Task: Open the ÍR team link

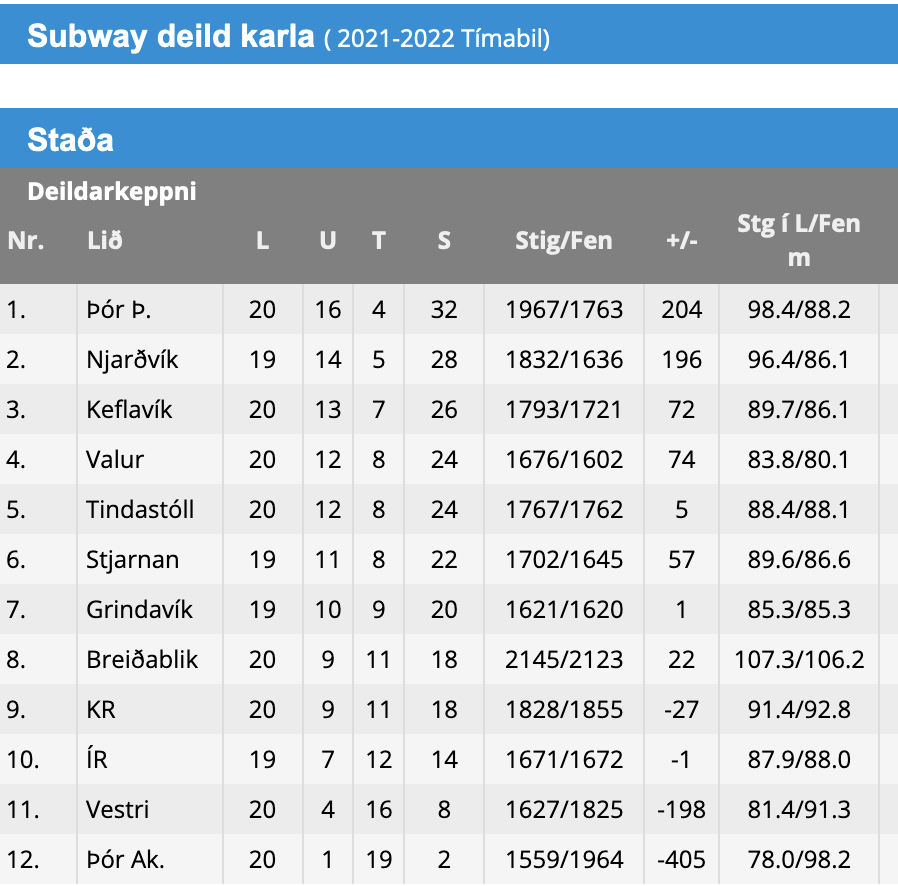Action: pos(97,759)
